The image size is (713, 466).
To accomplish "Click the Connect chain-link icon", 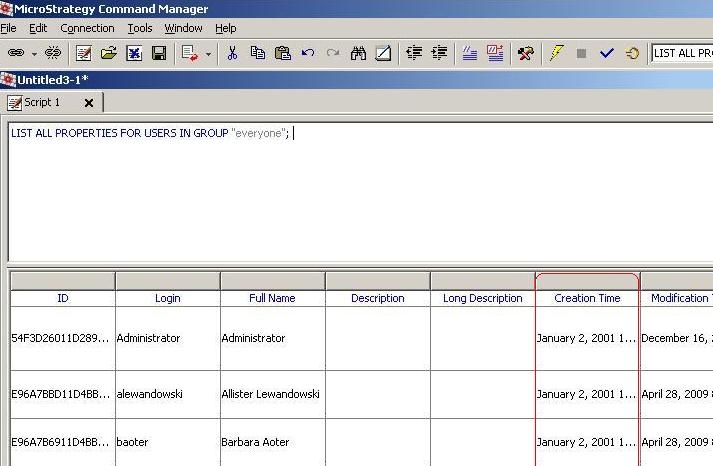I will point(16,53).
